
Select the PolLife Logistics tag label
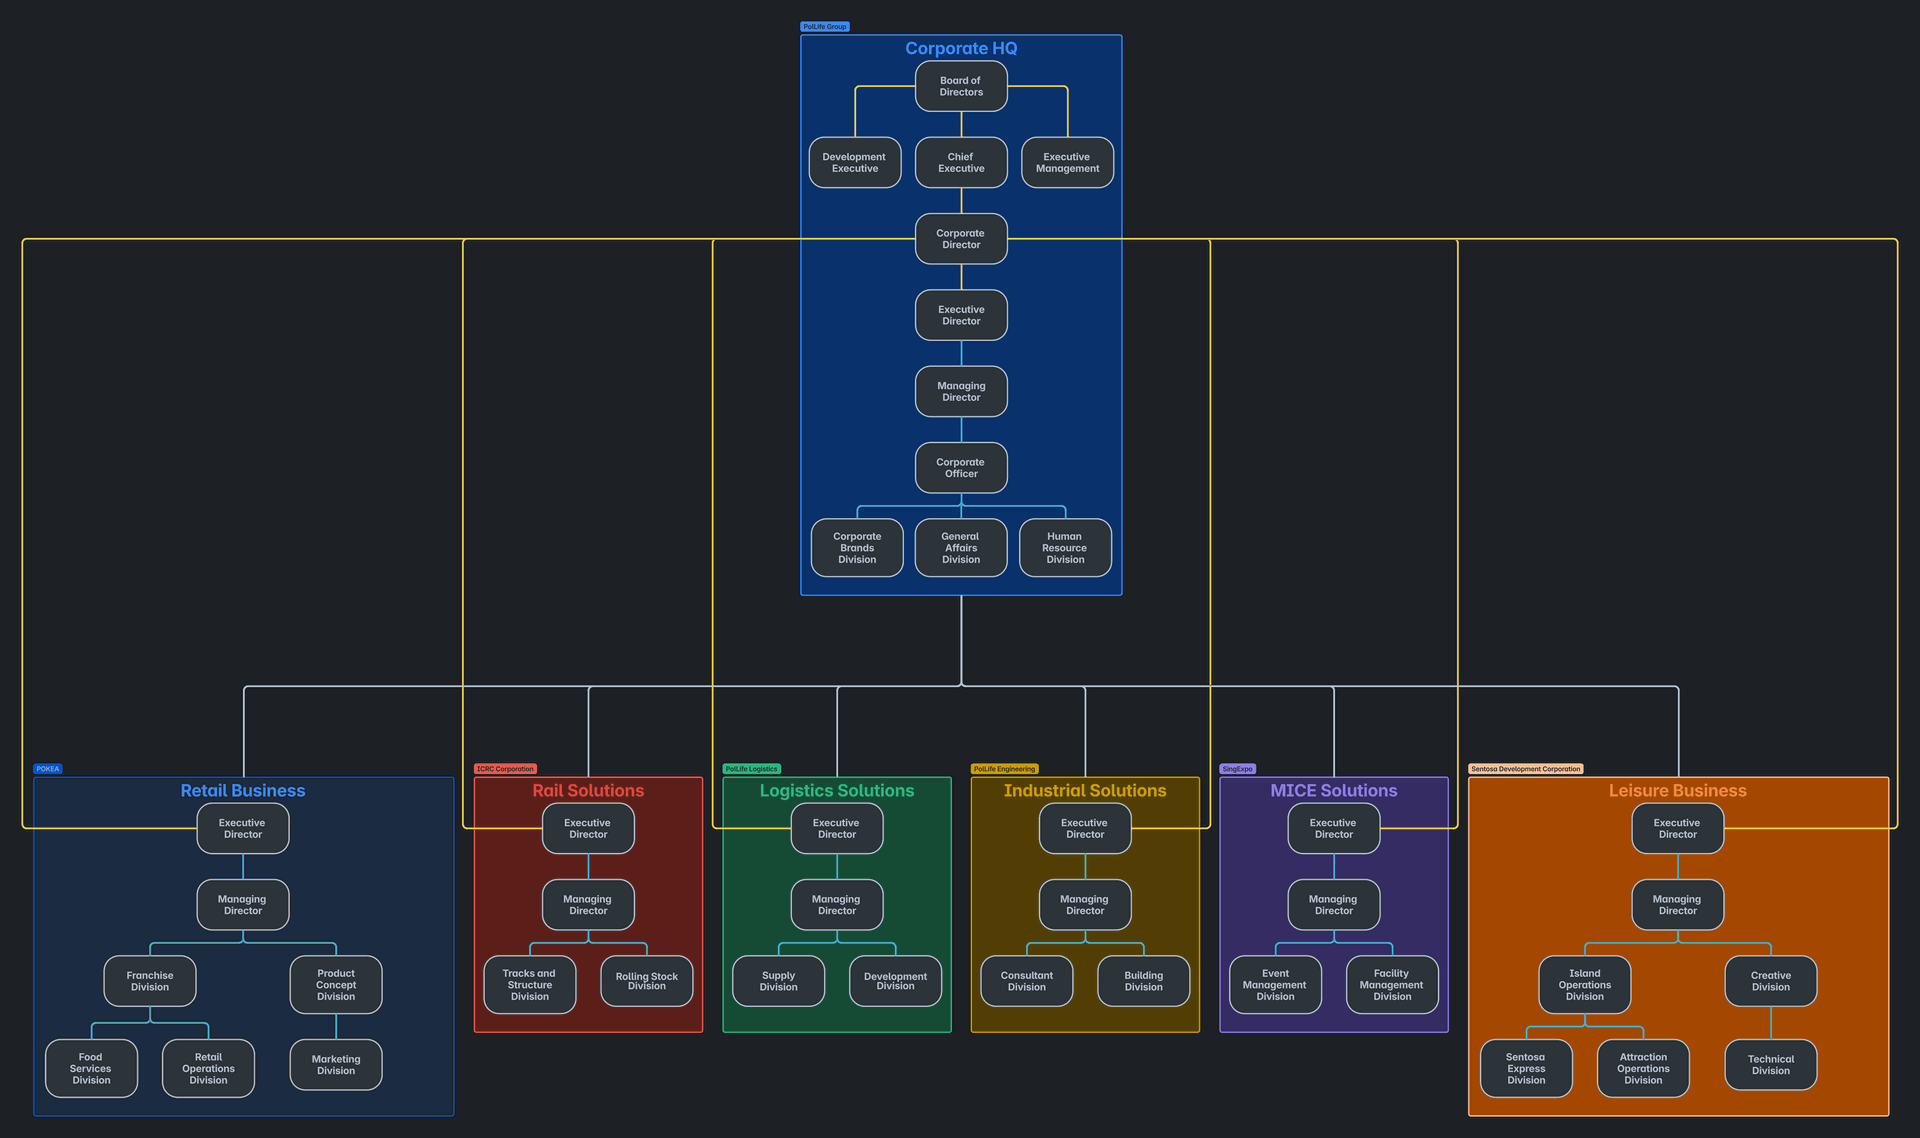coord(751,769)
